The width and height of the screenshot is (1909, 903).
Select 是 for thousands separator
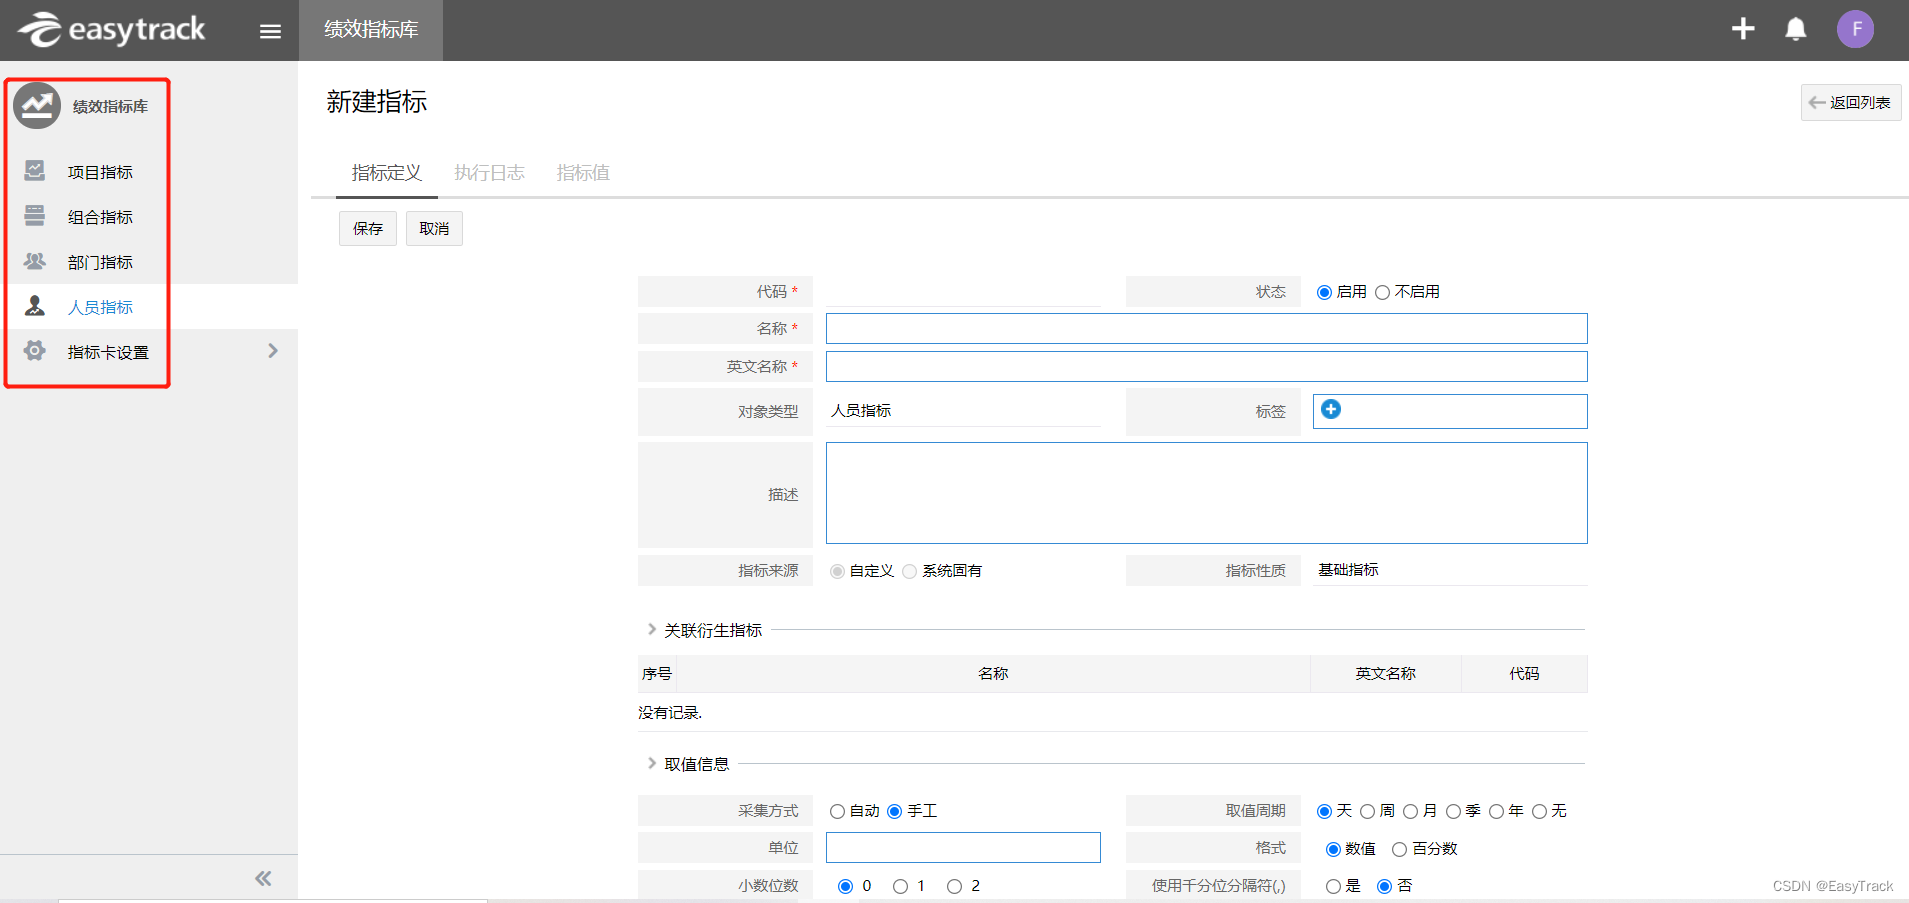(x=1333, y=886)
